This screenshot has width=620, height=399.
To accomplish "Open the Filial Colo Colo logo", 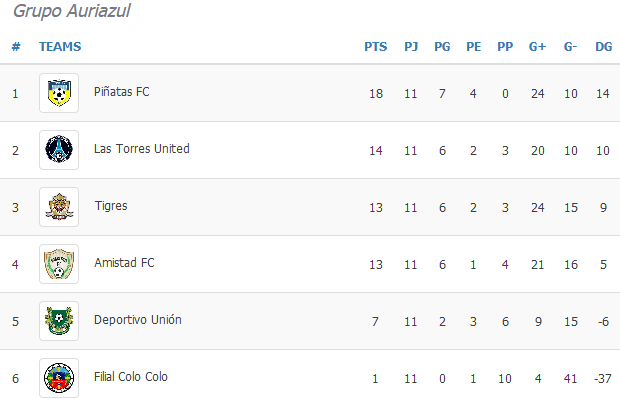I will [x=59, y=378].
